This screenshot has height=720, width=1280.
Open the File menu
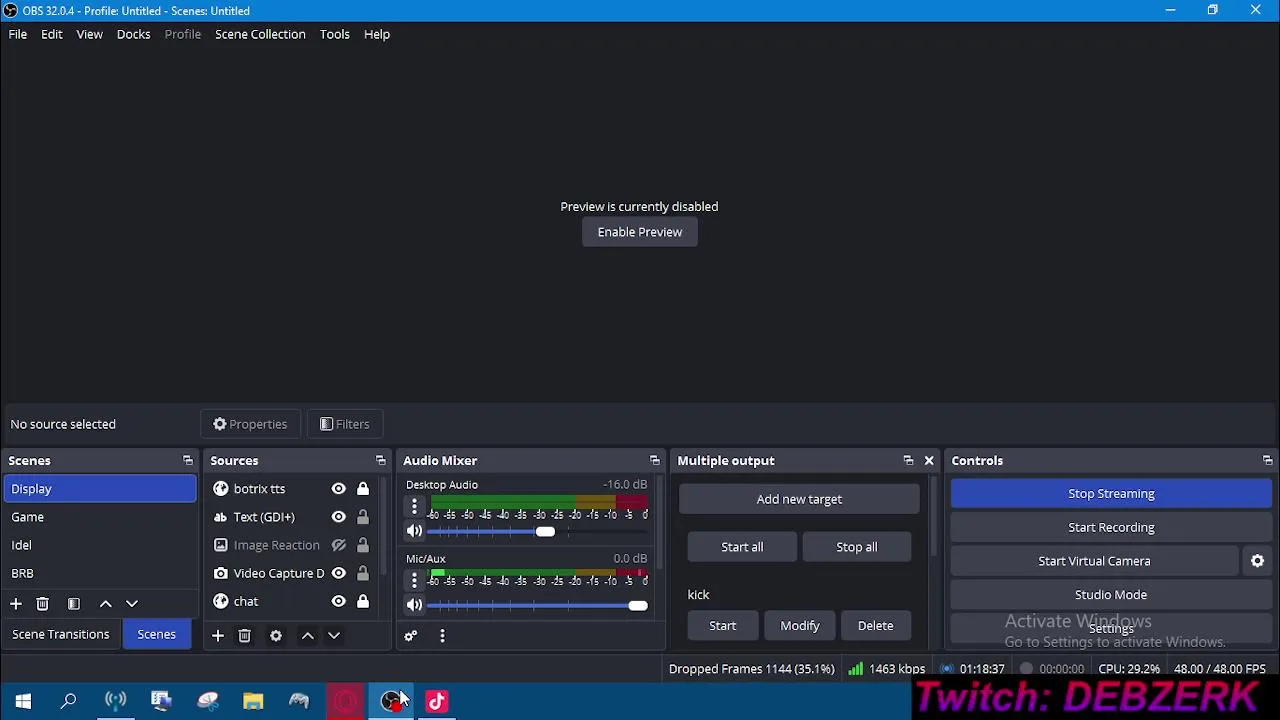pyautogui.click(x=18, y=34)
